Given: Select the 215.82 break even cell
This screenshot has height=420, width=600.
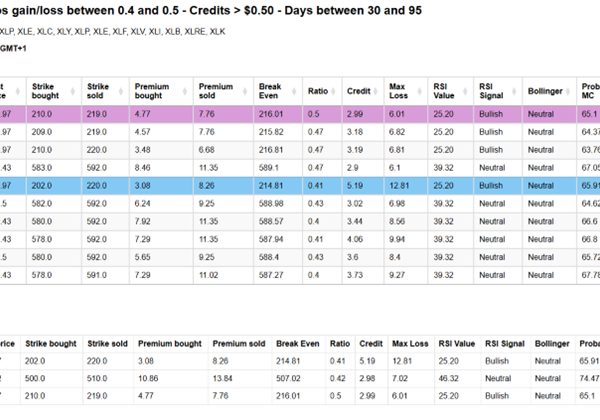Looking at the screenshot, I should click(x=272, y=133).
